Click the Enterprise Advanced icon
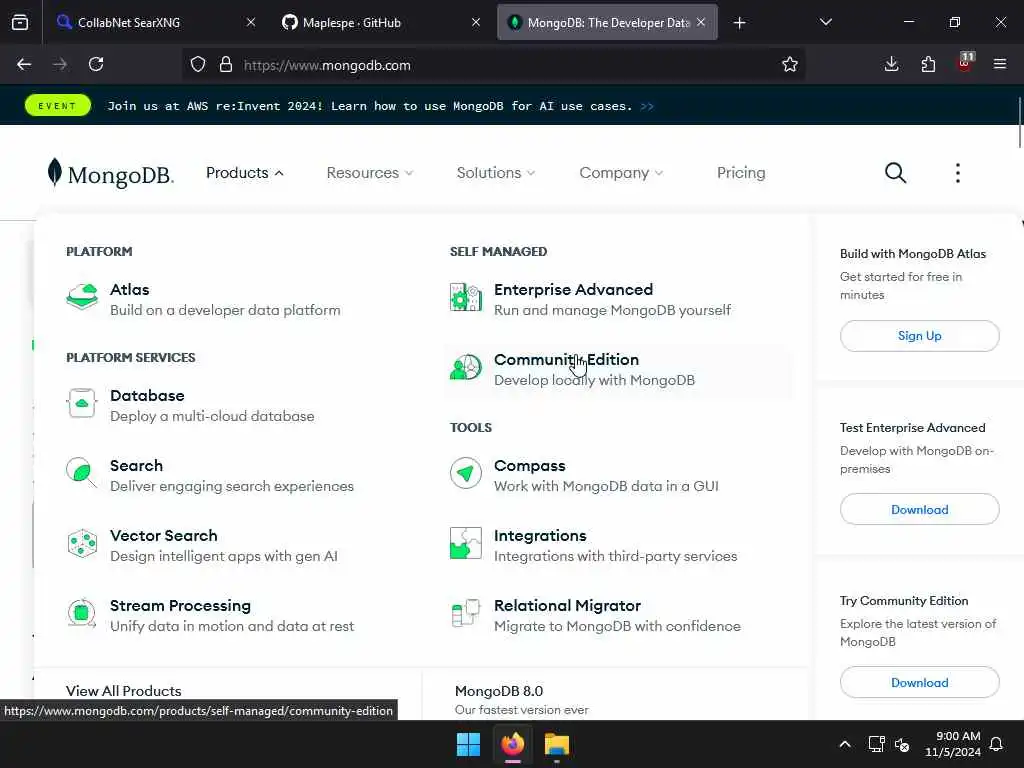1024x768 pixels. [466, 297]
